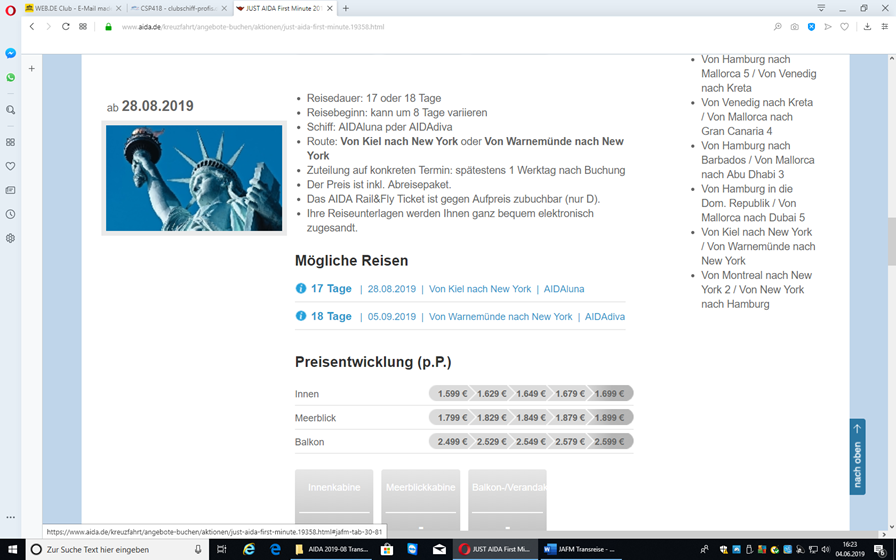Open the ad blocker shield icon
The image size is (896, 560).
pyautogui.click(x=811, y=27)
